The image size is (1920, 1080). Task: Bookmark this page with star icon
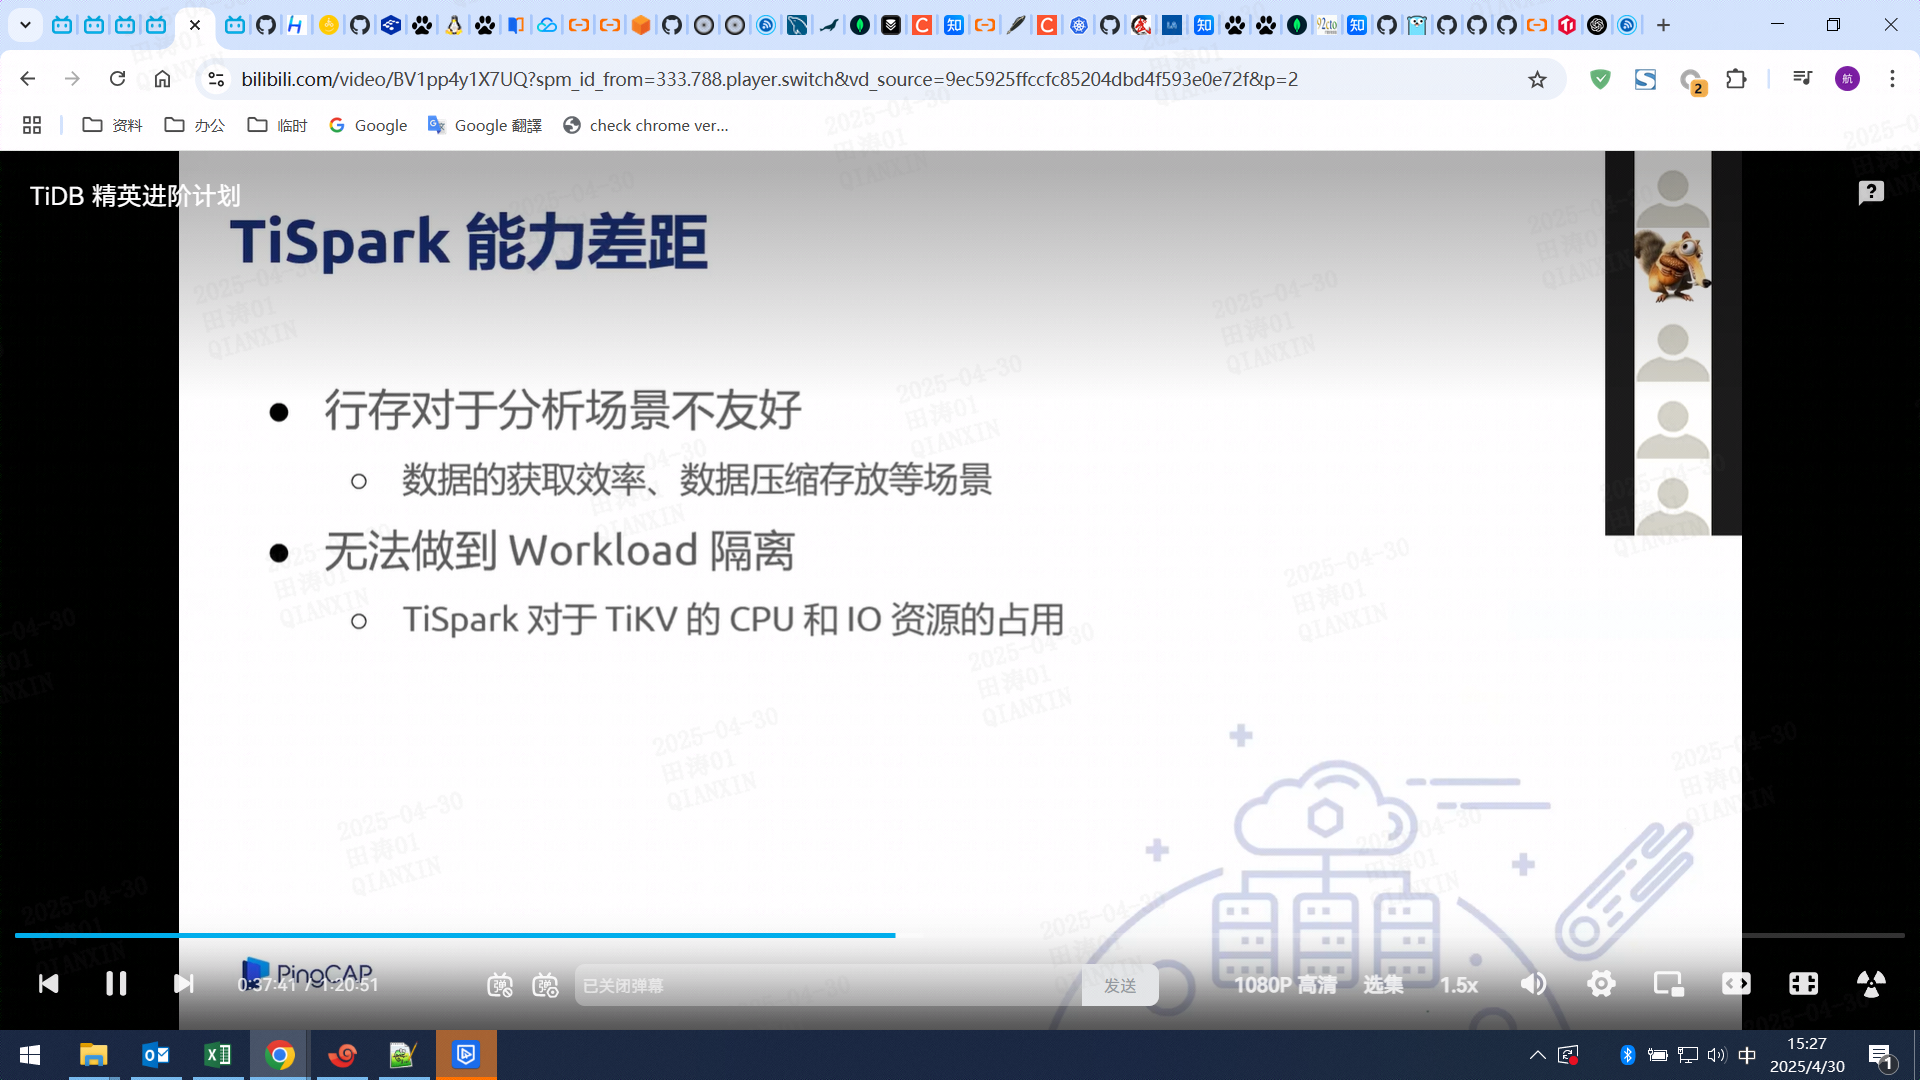pos(1537,79)
